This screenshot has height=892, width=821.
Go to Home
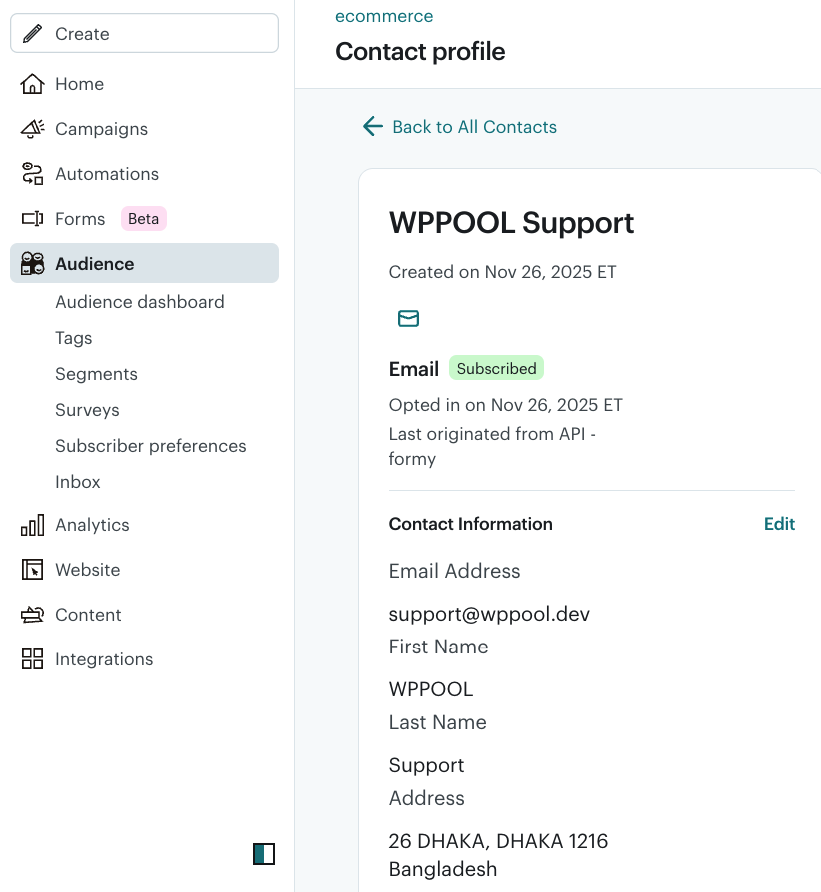80,84
